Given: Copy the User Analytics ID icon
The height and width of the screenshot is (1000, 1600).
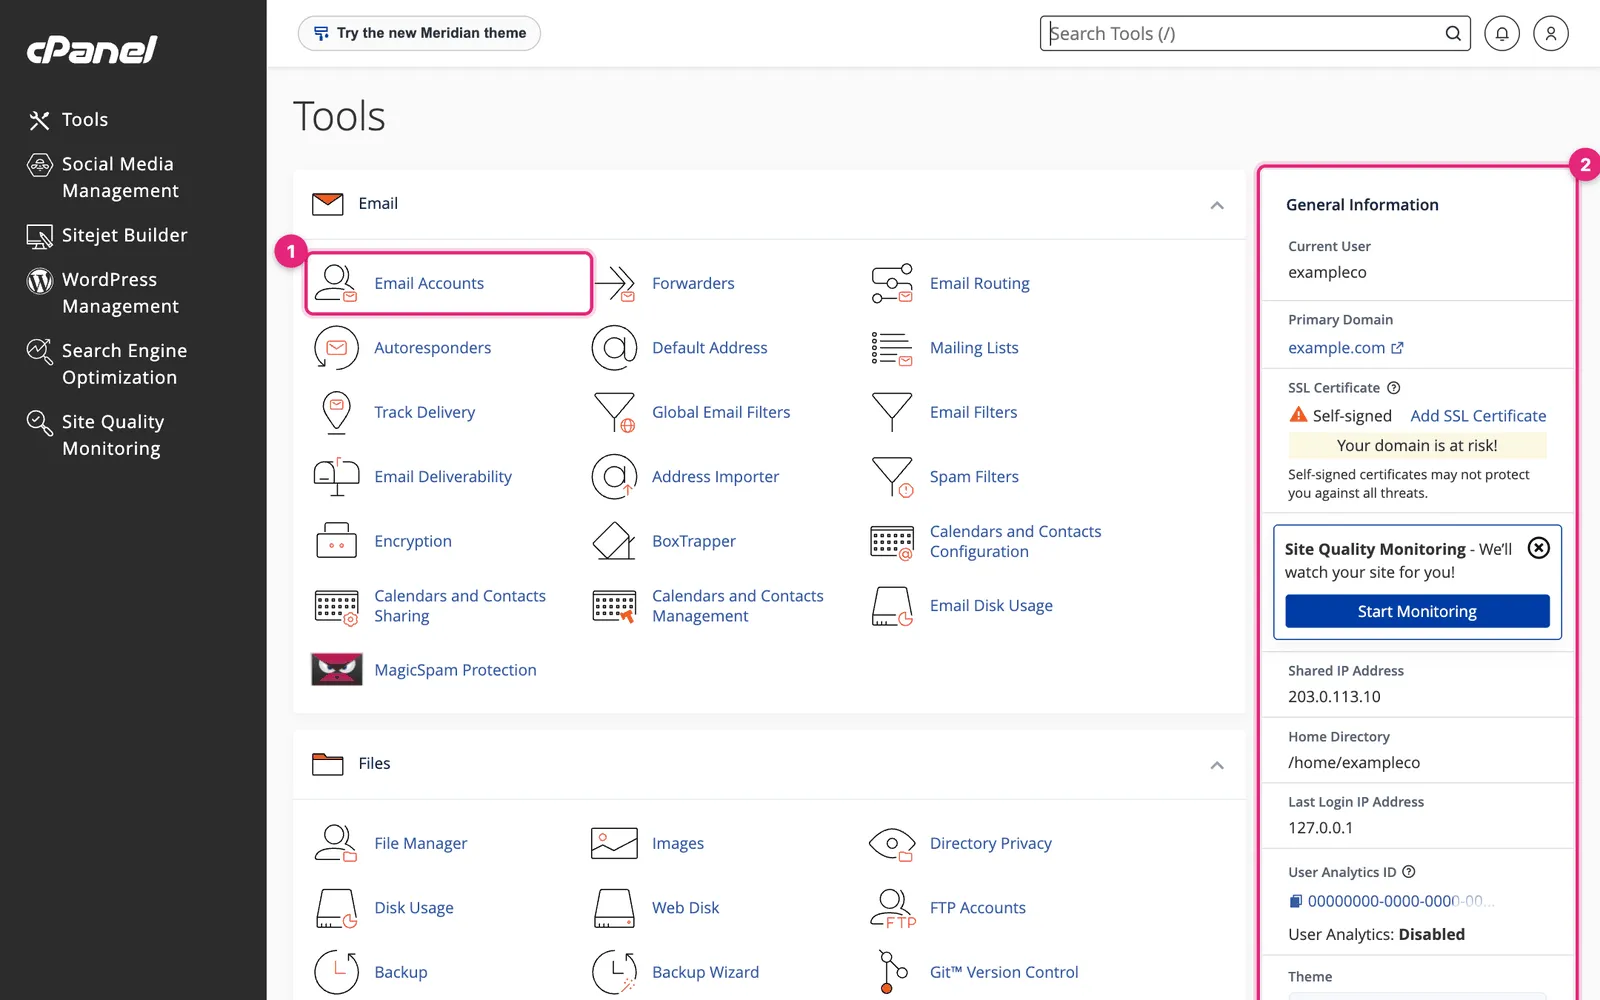Looking at the screenshot, I should point(1295,901).
